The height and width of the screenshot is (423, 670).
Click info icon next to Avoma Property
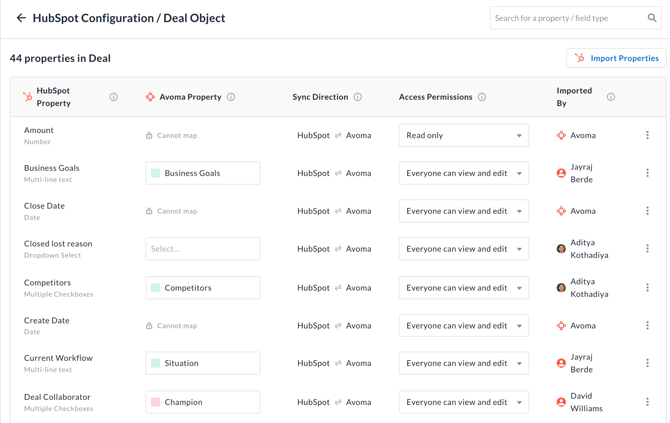pyautogui.click(x=231, y=97)
